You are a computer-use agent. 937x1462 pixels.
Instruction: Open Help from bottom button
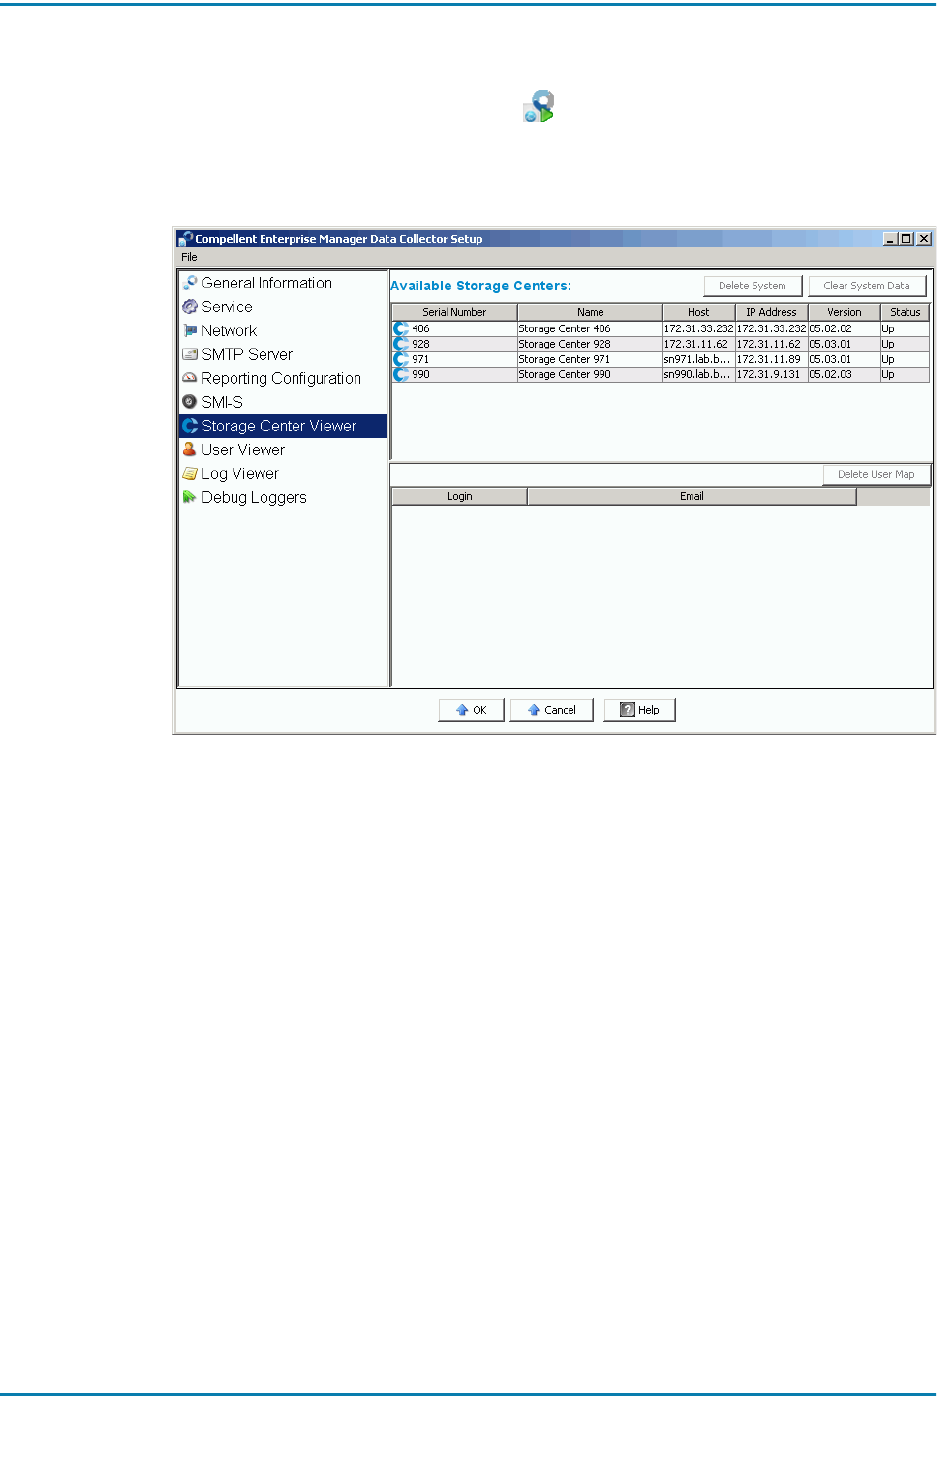pos(639,710)
